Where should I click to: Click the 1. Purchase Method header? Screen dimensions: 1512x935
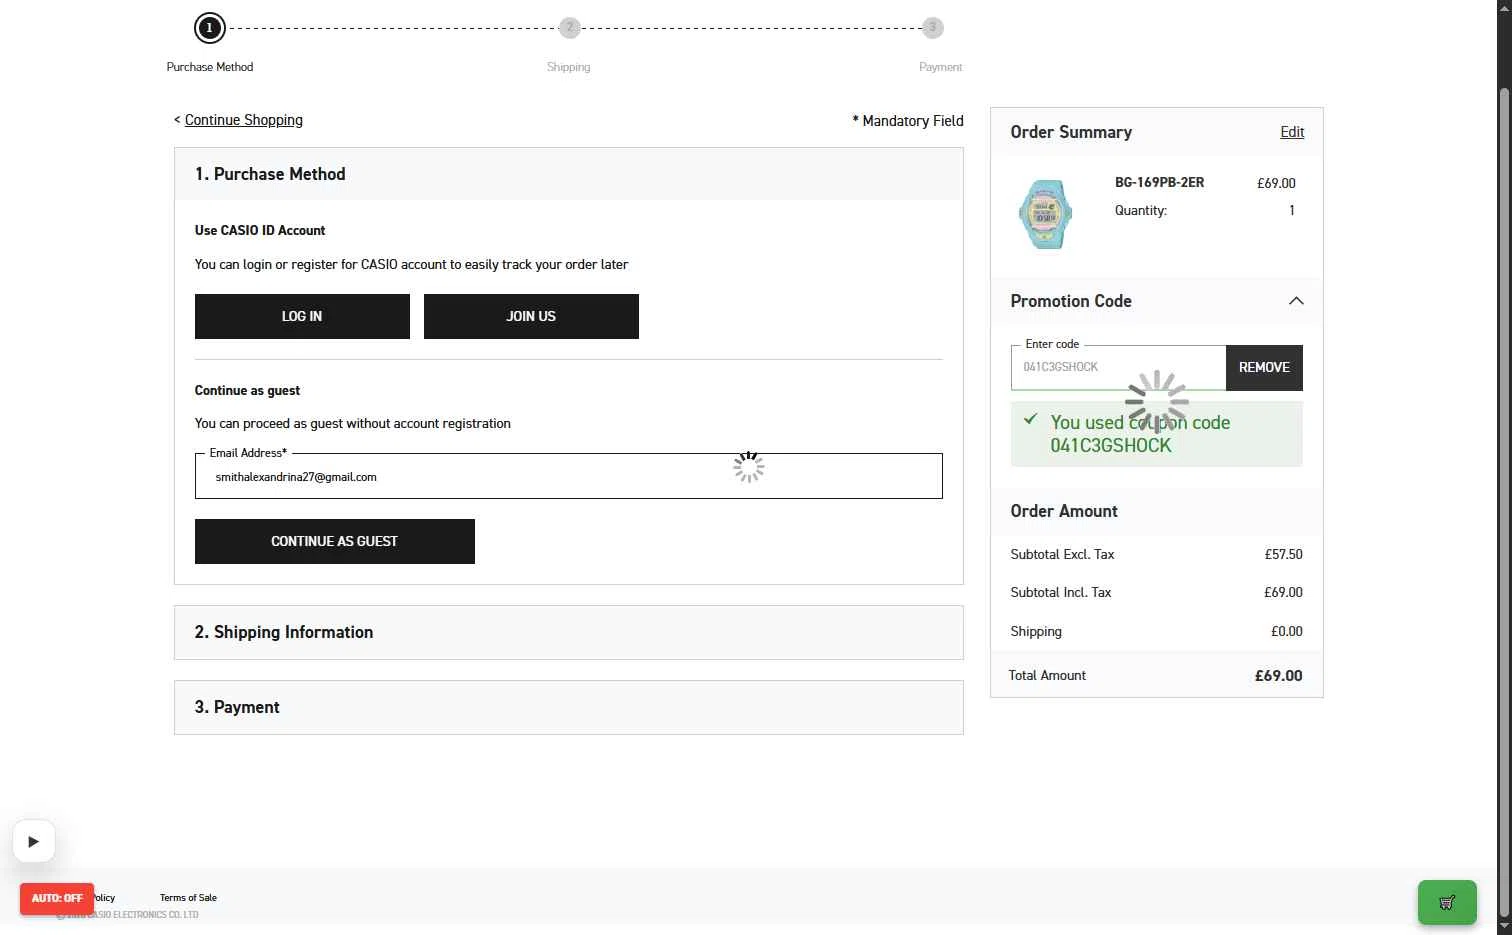tap(568, 174)
